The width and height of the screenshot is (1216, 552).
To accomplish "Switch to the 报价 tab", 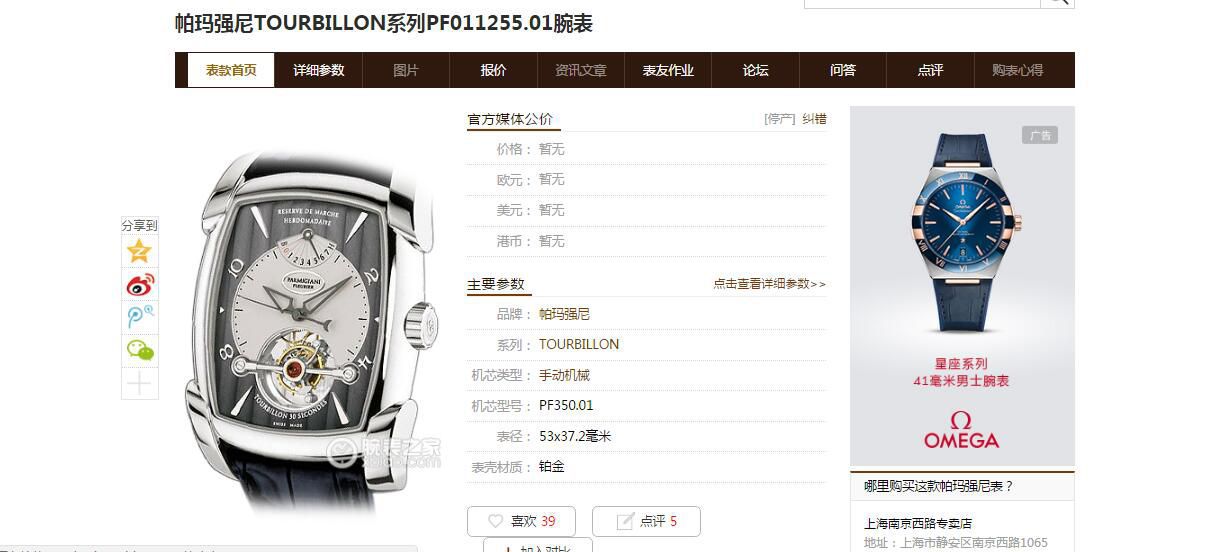I will (x=493, y=70).
